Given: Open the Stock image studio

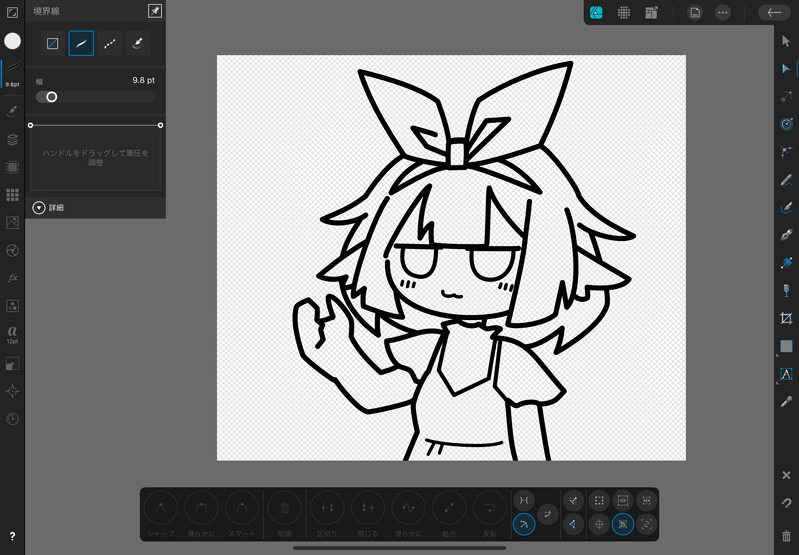Looking at the screenshot, I should coord(12,222).
